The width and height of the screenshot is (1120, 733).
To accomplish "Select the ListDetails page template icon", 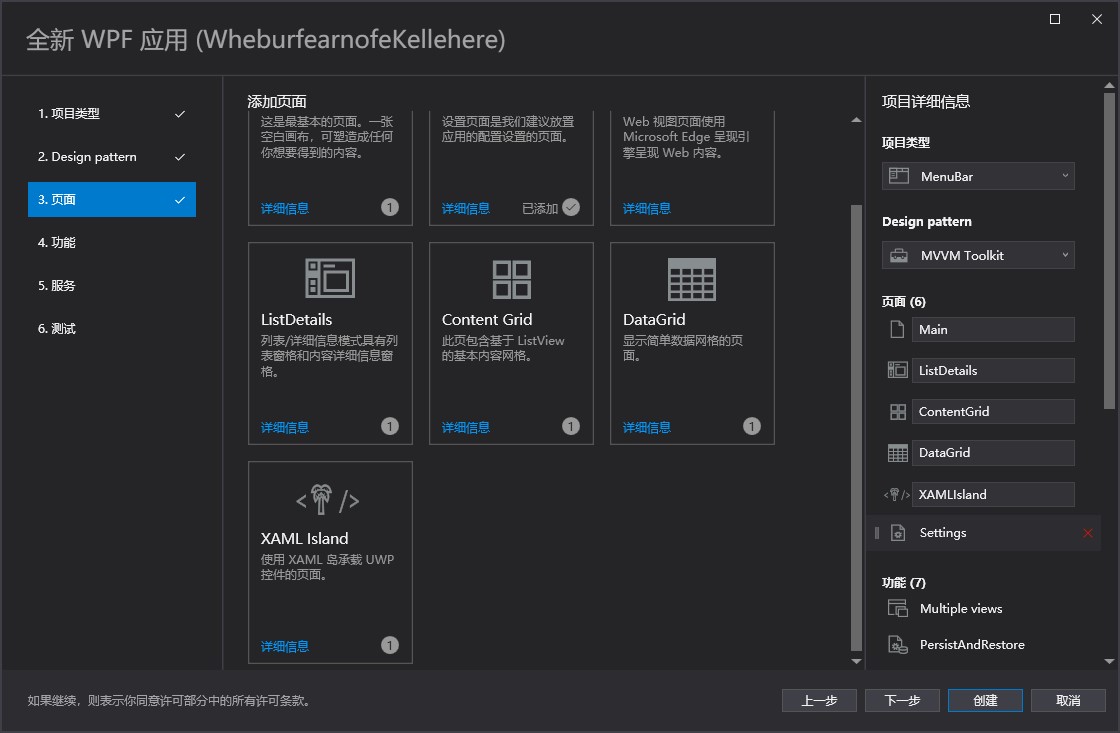I will [x=329, y=278].
